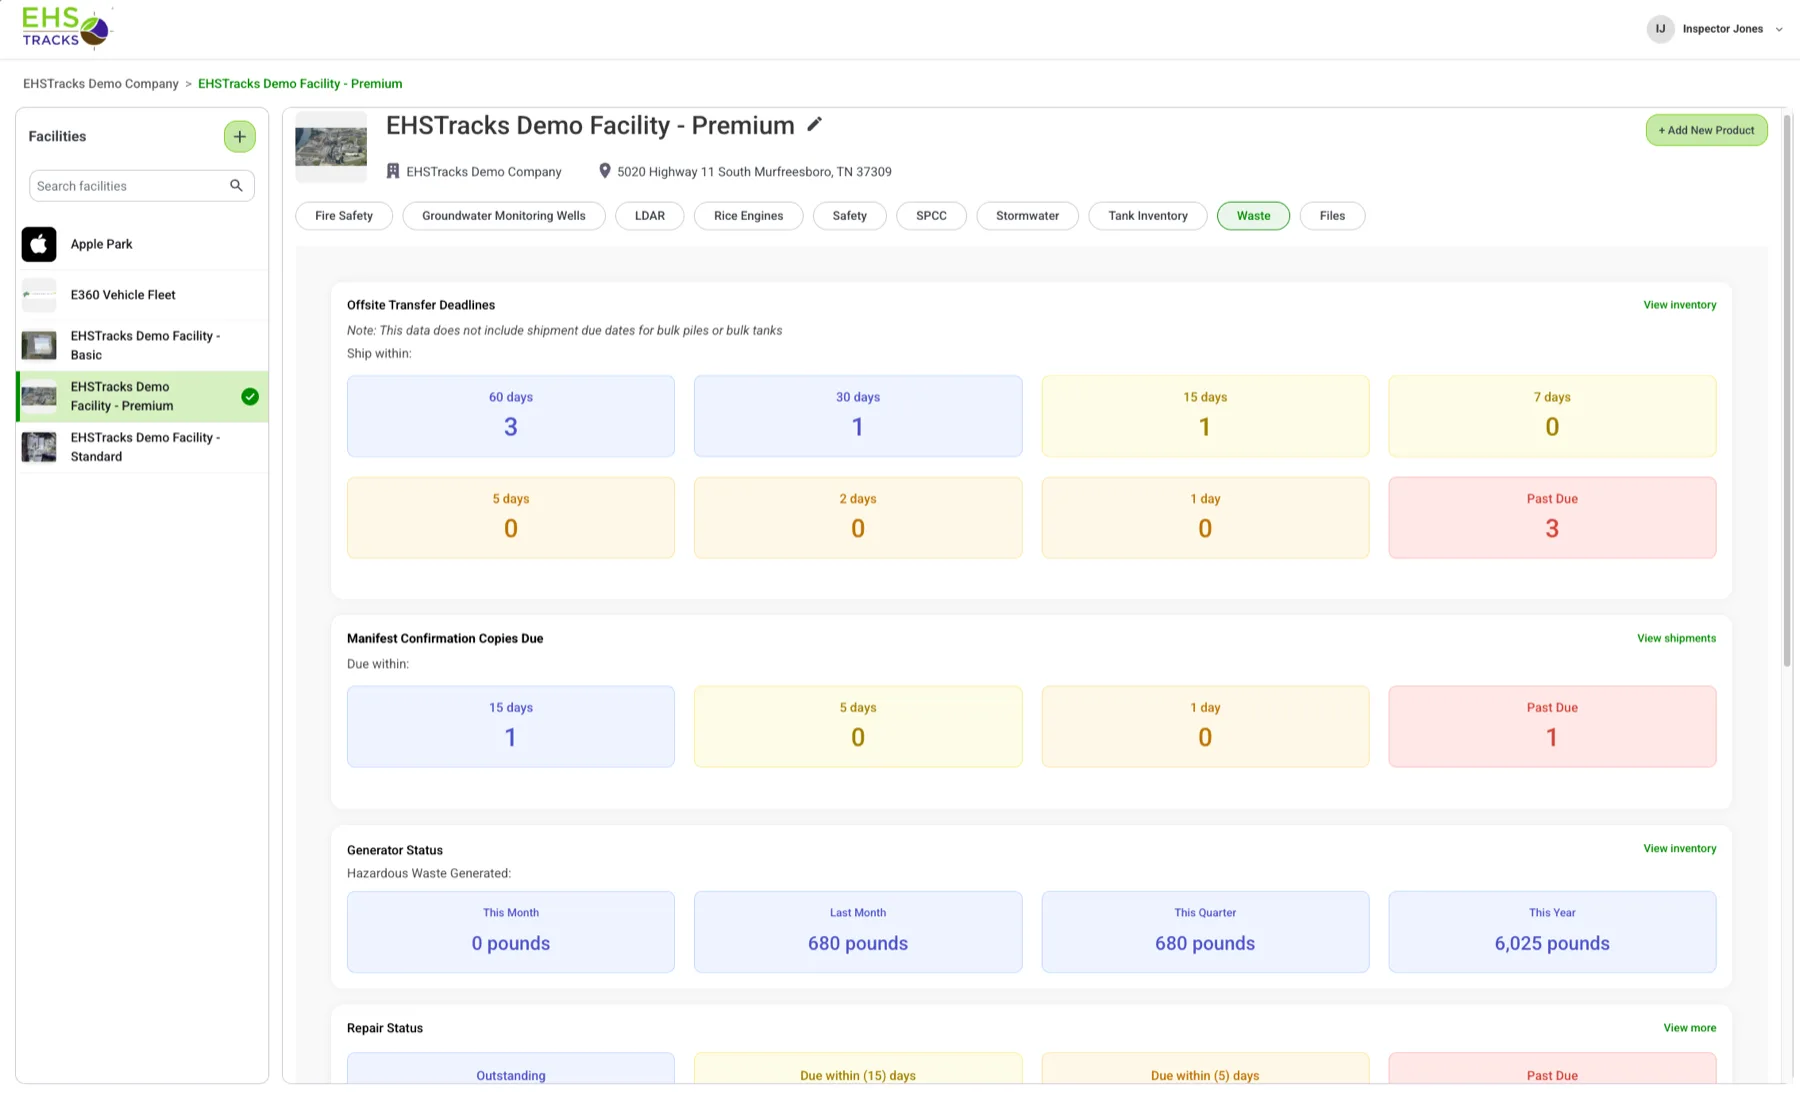Click the 15 days manifest copies card
Viewport: 1800px width, 1095px height.
click(x=511, y=727)
